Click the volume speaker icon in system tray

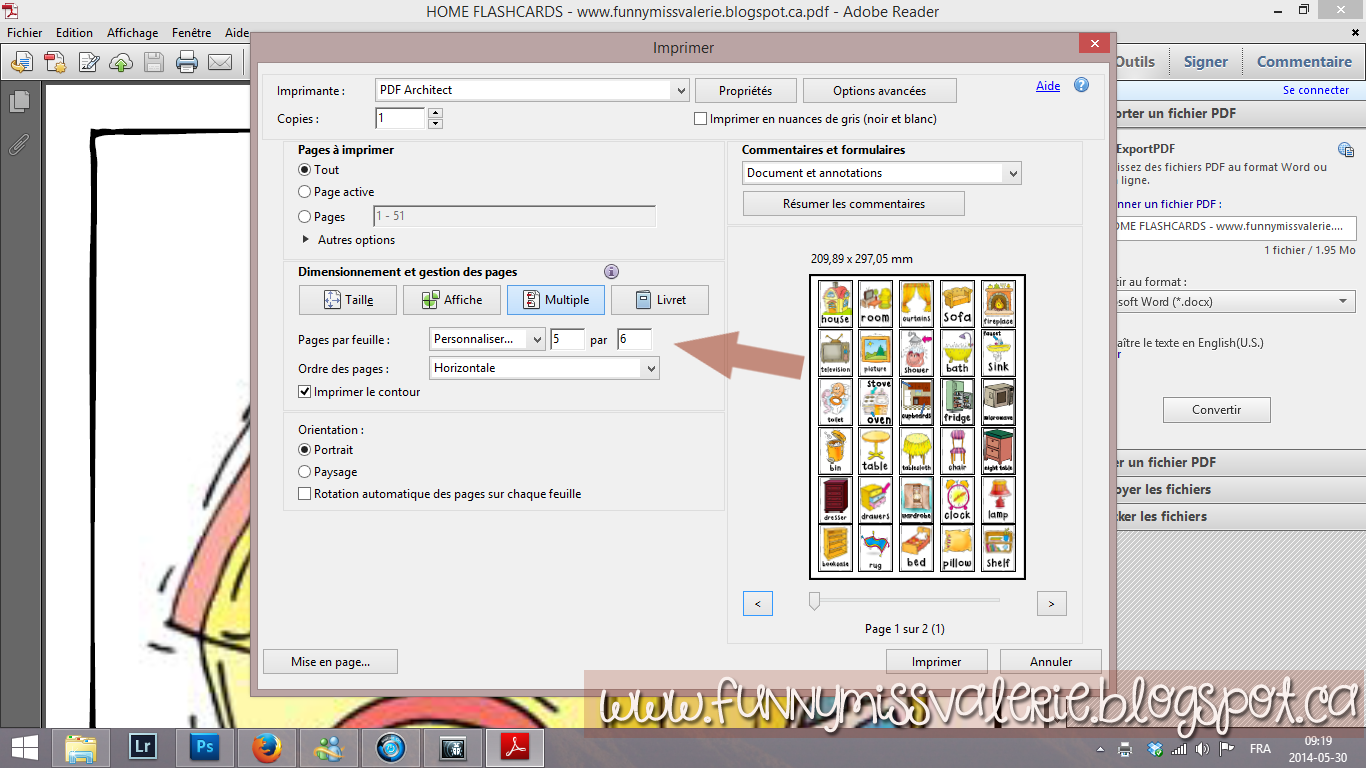click(x=1201, y=749)
